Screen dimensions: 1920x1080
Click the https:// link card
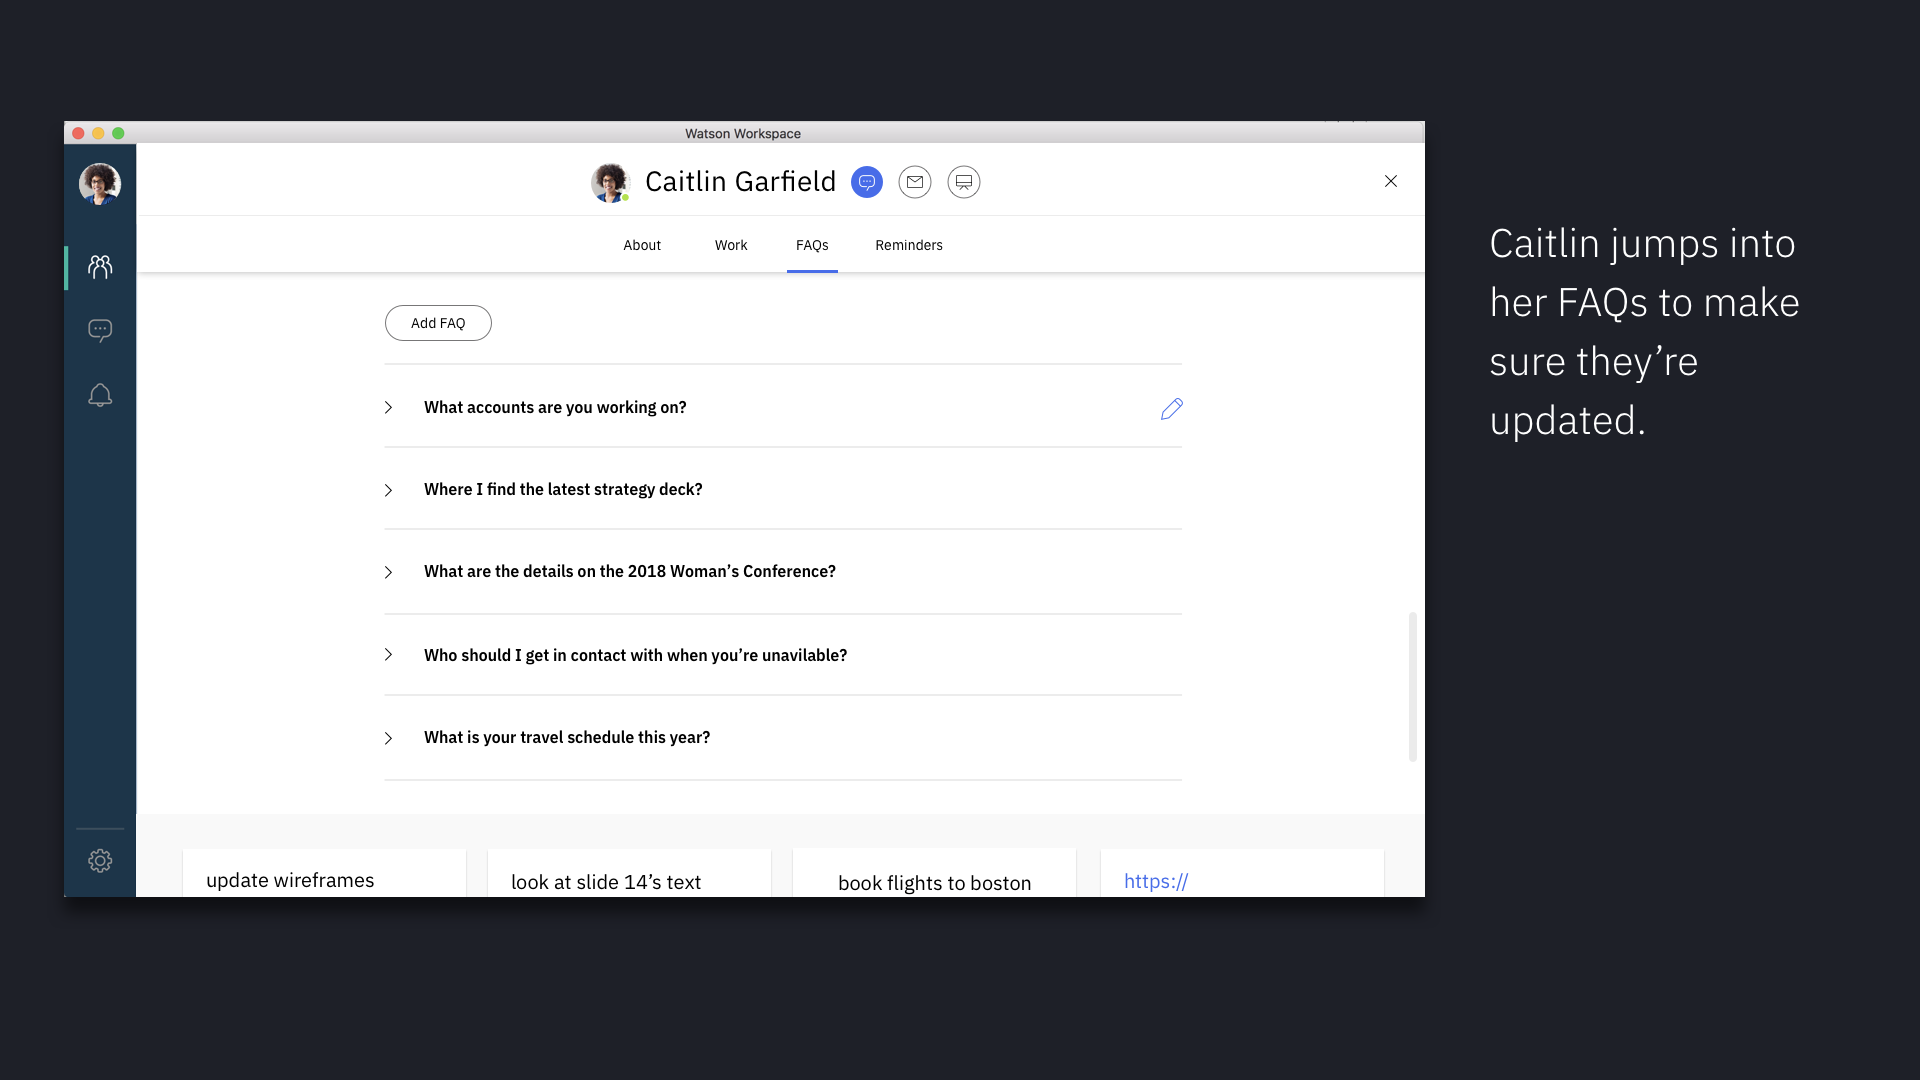click(1156, 881)
